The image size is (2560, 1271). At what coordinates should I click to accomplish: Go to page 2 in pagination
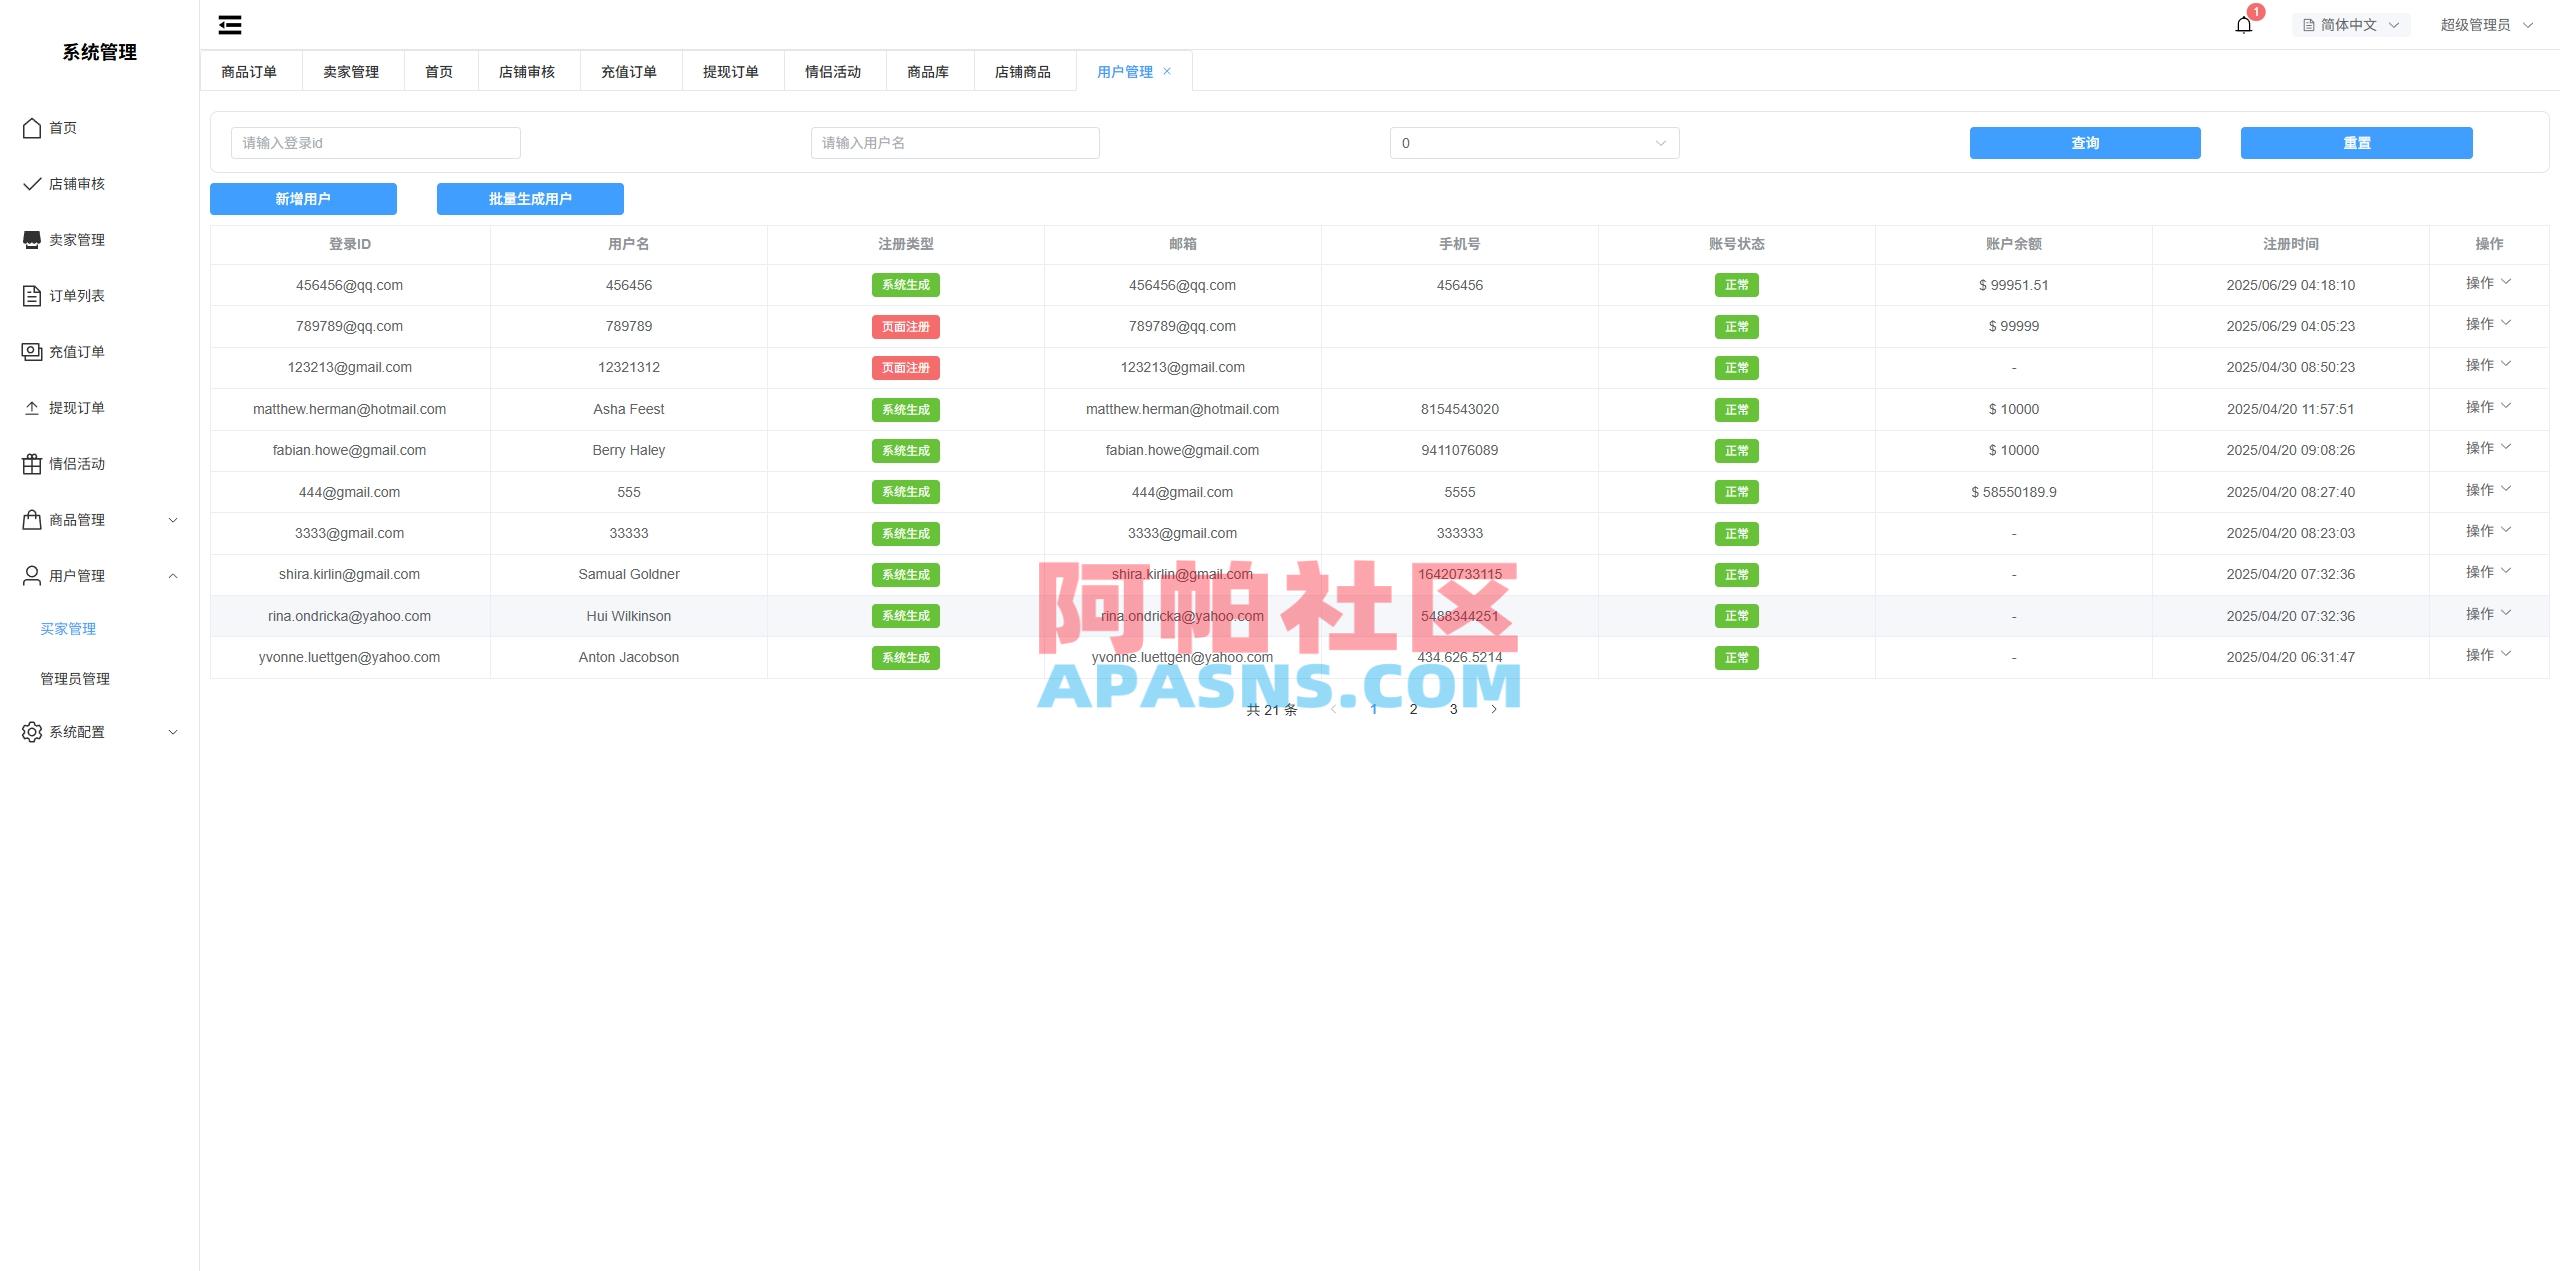click(x=1413, y=708)
